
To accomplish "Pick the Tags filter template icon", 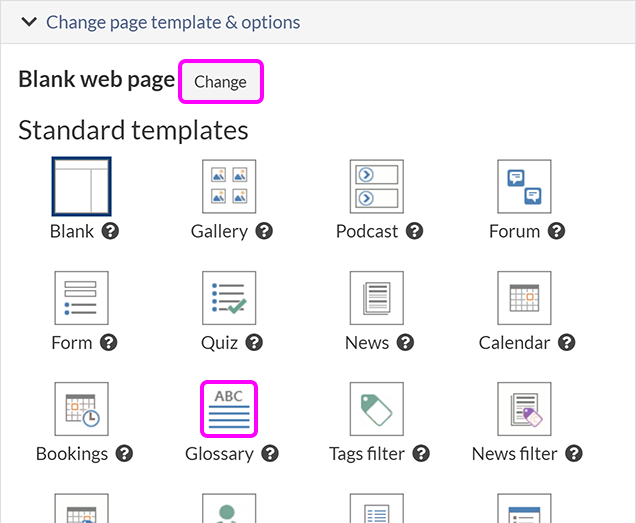I will click(377, 409).
